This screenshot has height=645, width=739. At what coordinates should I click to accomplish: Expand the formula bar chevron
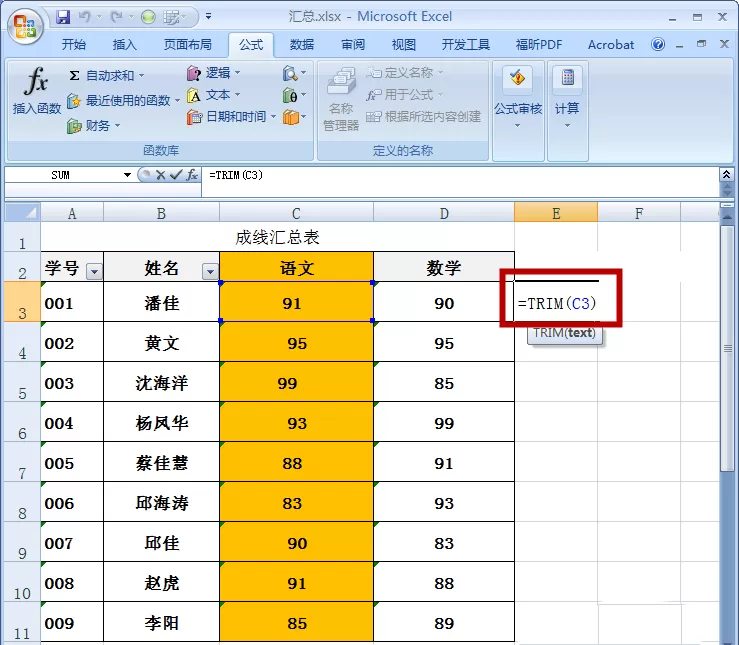click(x=726, y=175)
